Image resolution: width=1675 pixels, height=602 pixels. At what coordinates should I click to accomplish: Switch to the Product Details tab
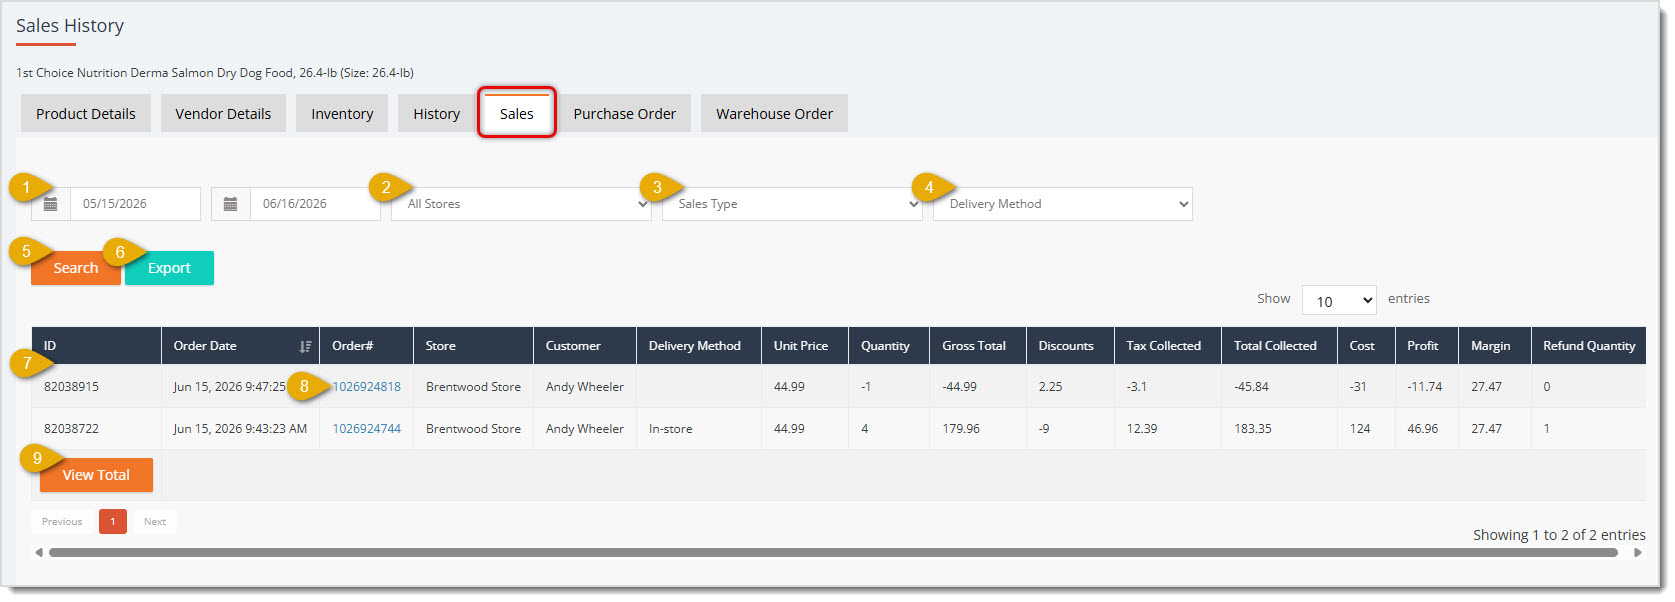[86, 114]
